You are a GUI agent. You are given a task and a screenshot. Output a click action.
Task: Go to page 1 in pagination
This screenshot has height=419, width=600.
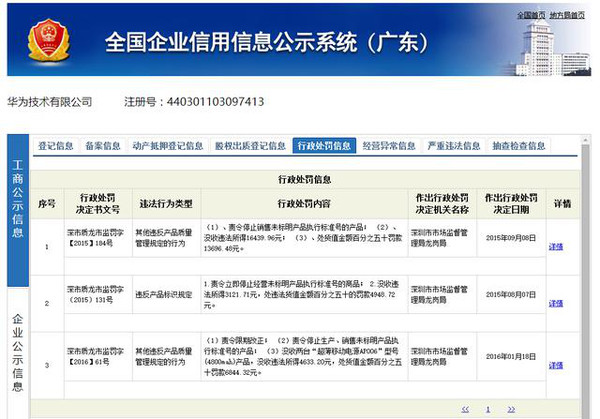point(488,409)
